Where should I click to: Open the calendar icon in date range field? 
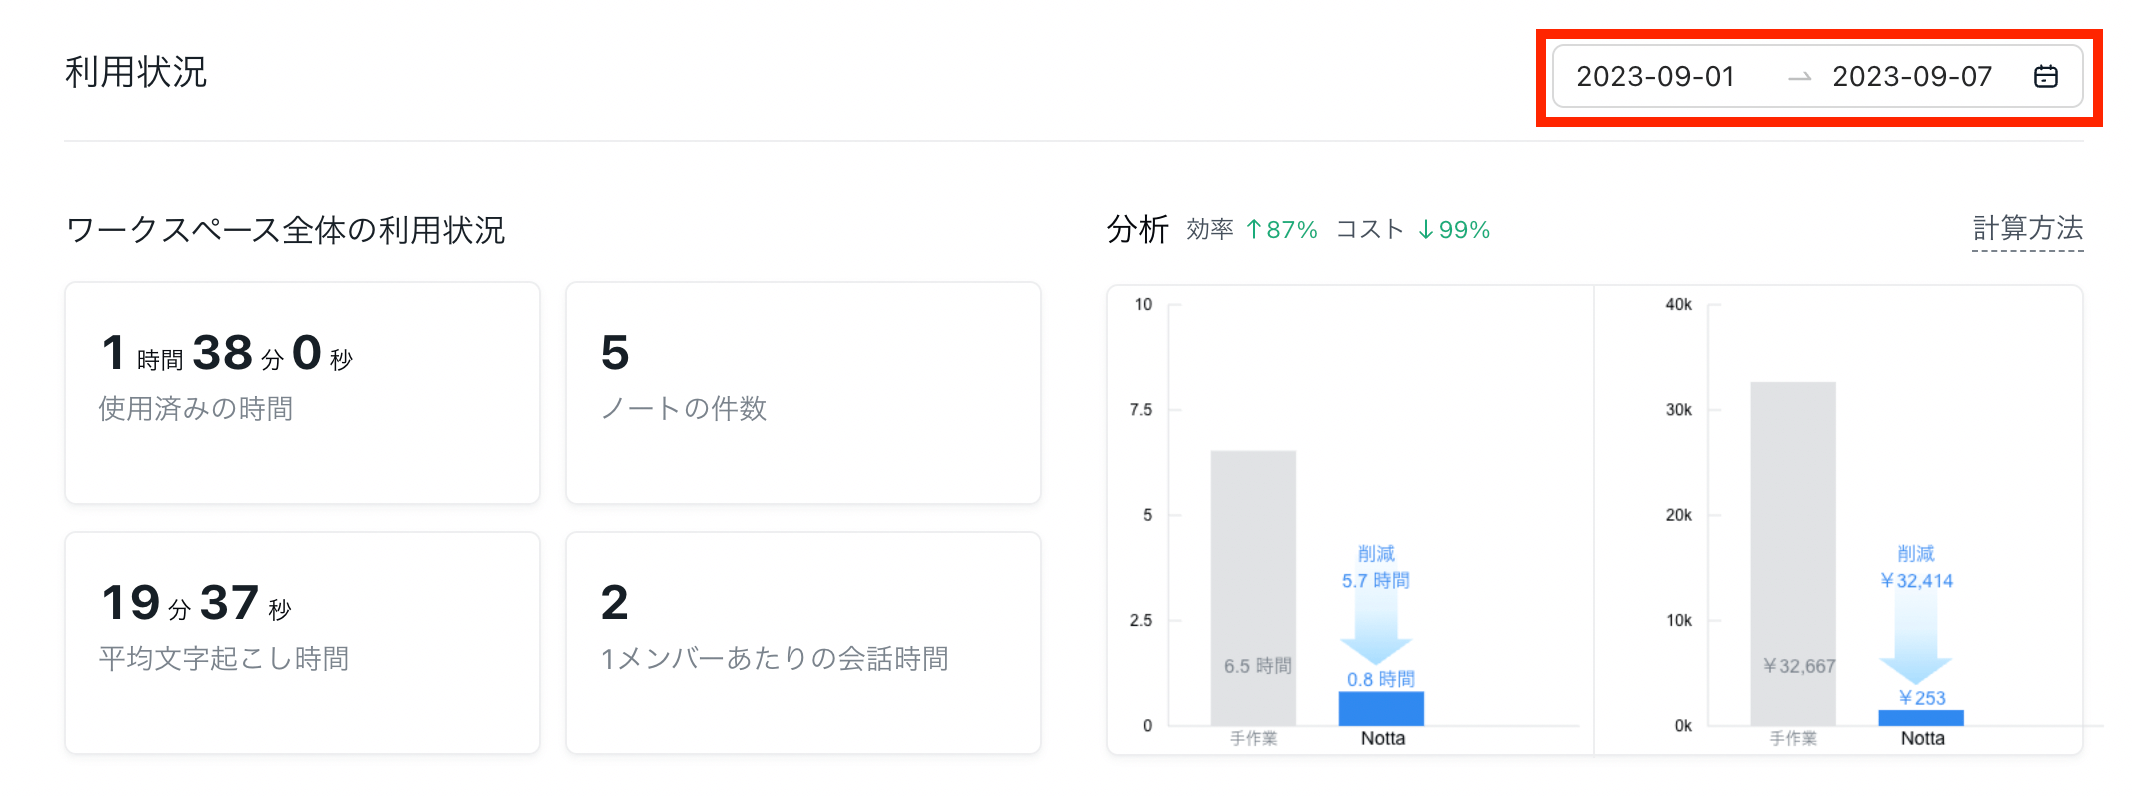point(2046,76)
